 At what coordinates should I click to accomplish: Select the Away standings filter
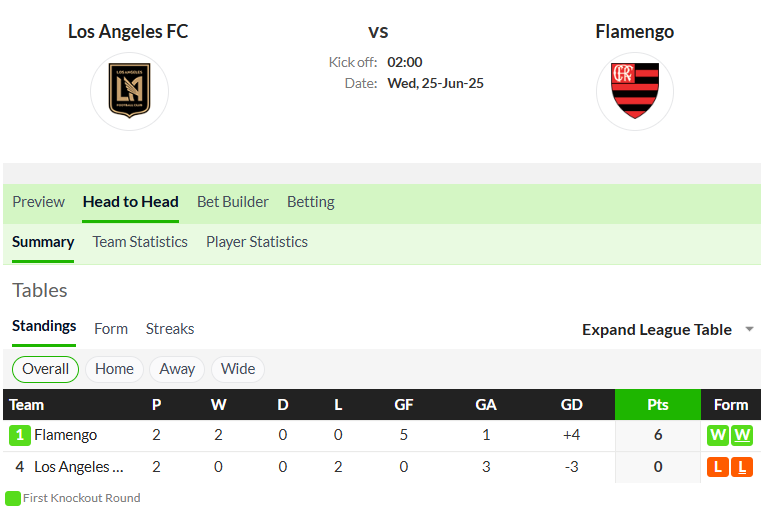177,369
